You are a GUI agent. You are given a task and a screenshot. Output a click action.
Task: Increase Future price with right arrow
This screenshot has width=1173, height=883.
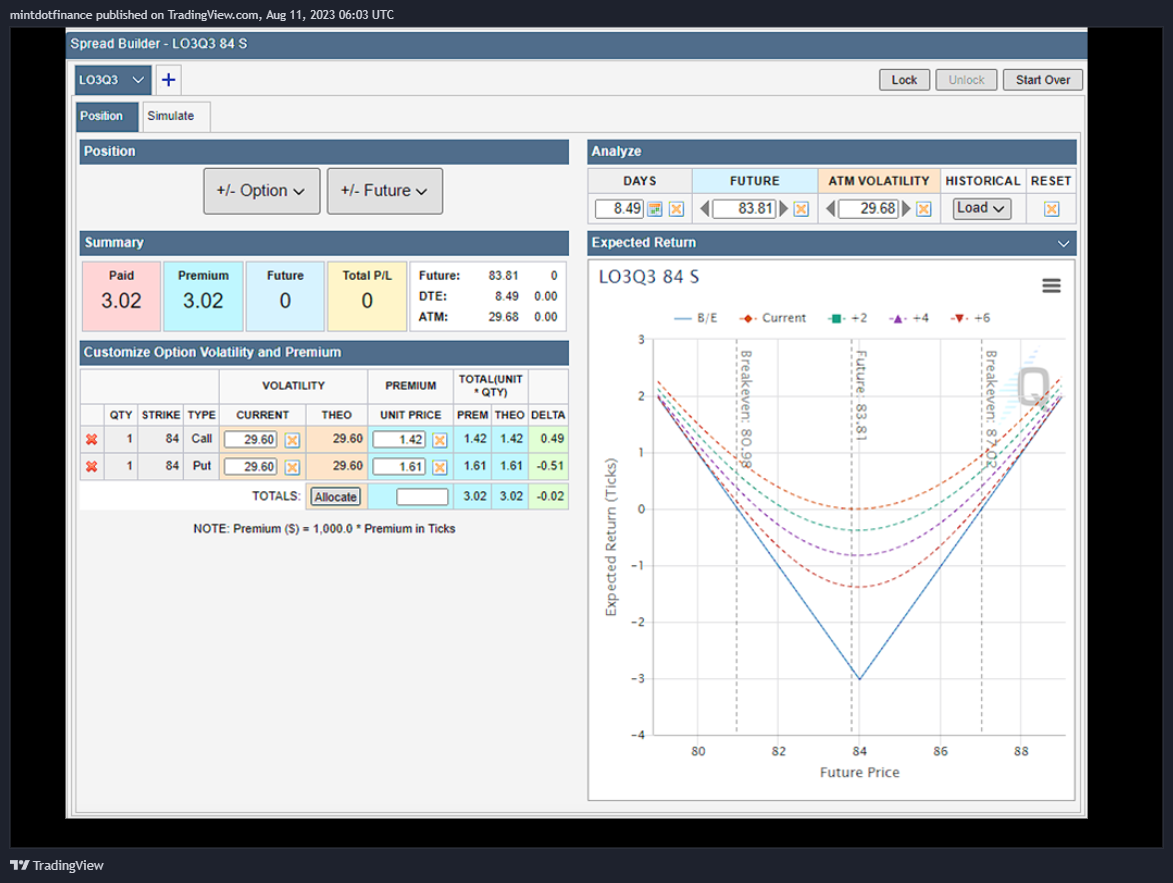tap(783, 209)
